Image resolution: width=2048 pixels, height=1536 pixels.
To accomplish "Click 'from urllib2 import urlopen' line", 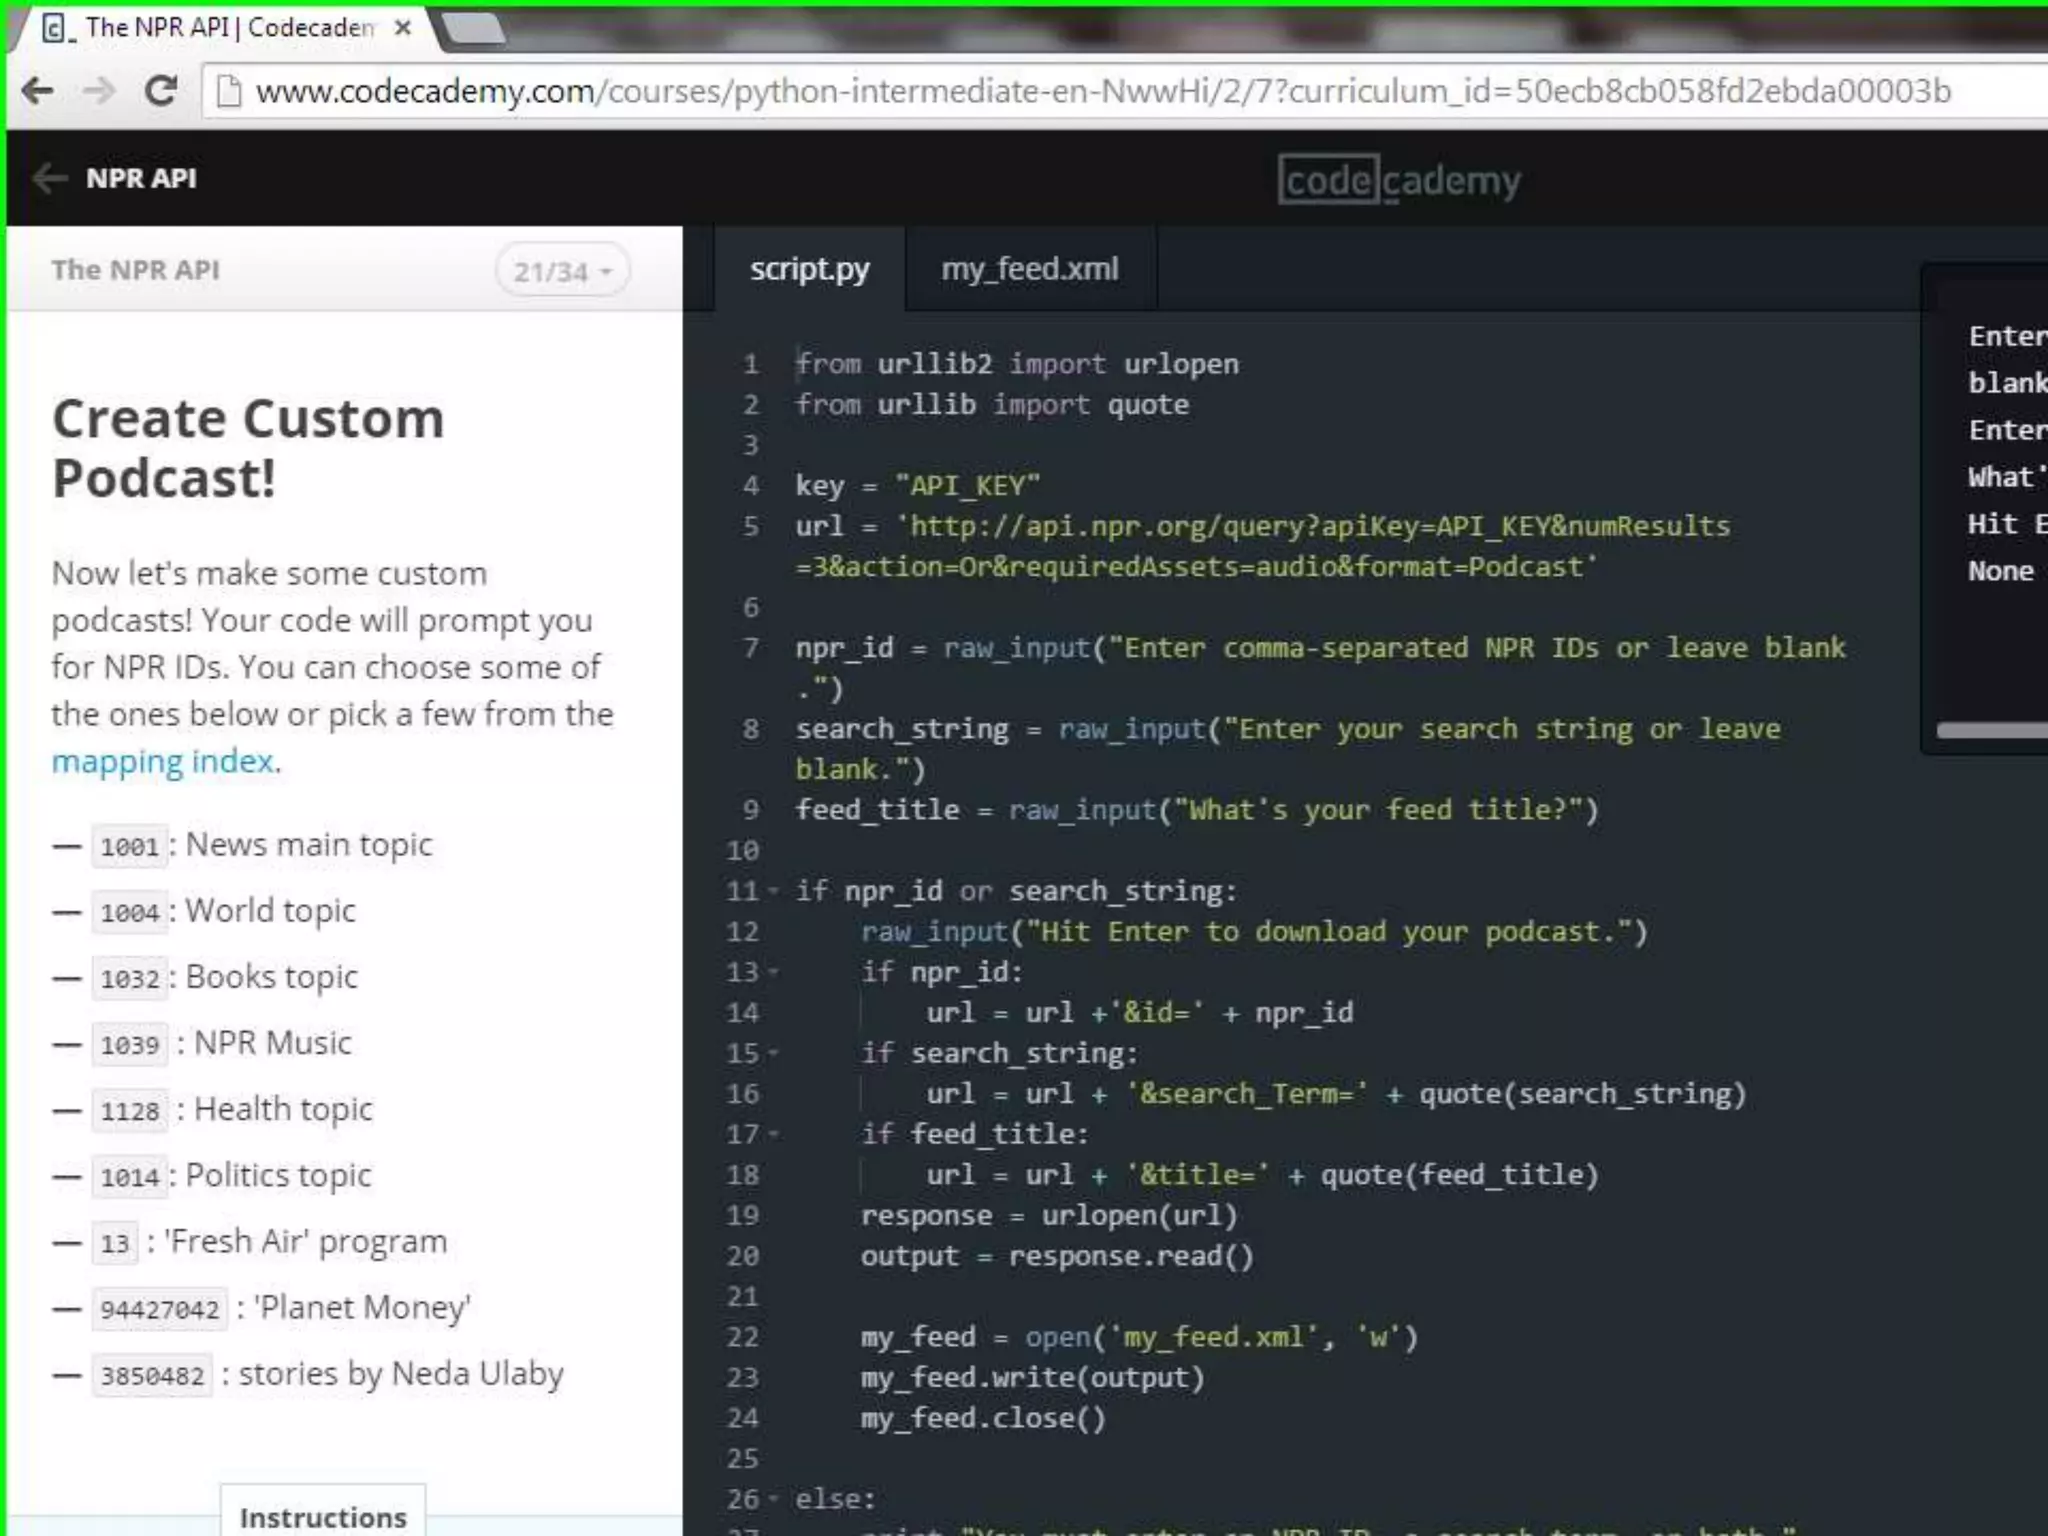I will (1017, 364).
